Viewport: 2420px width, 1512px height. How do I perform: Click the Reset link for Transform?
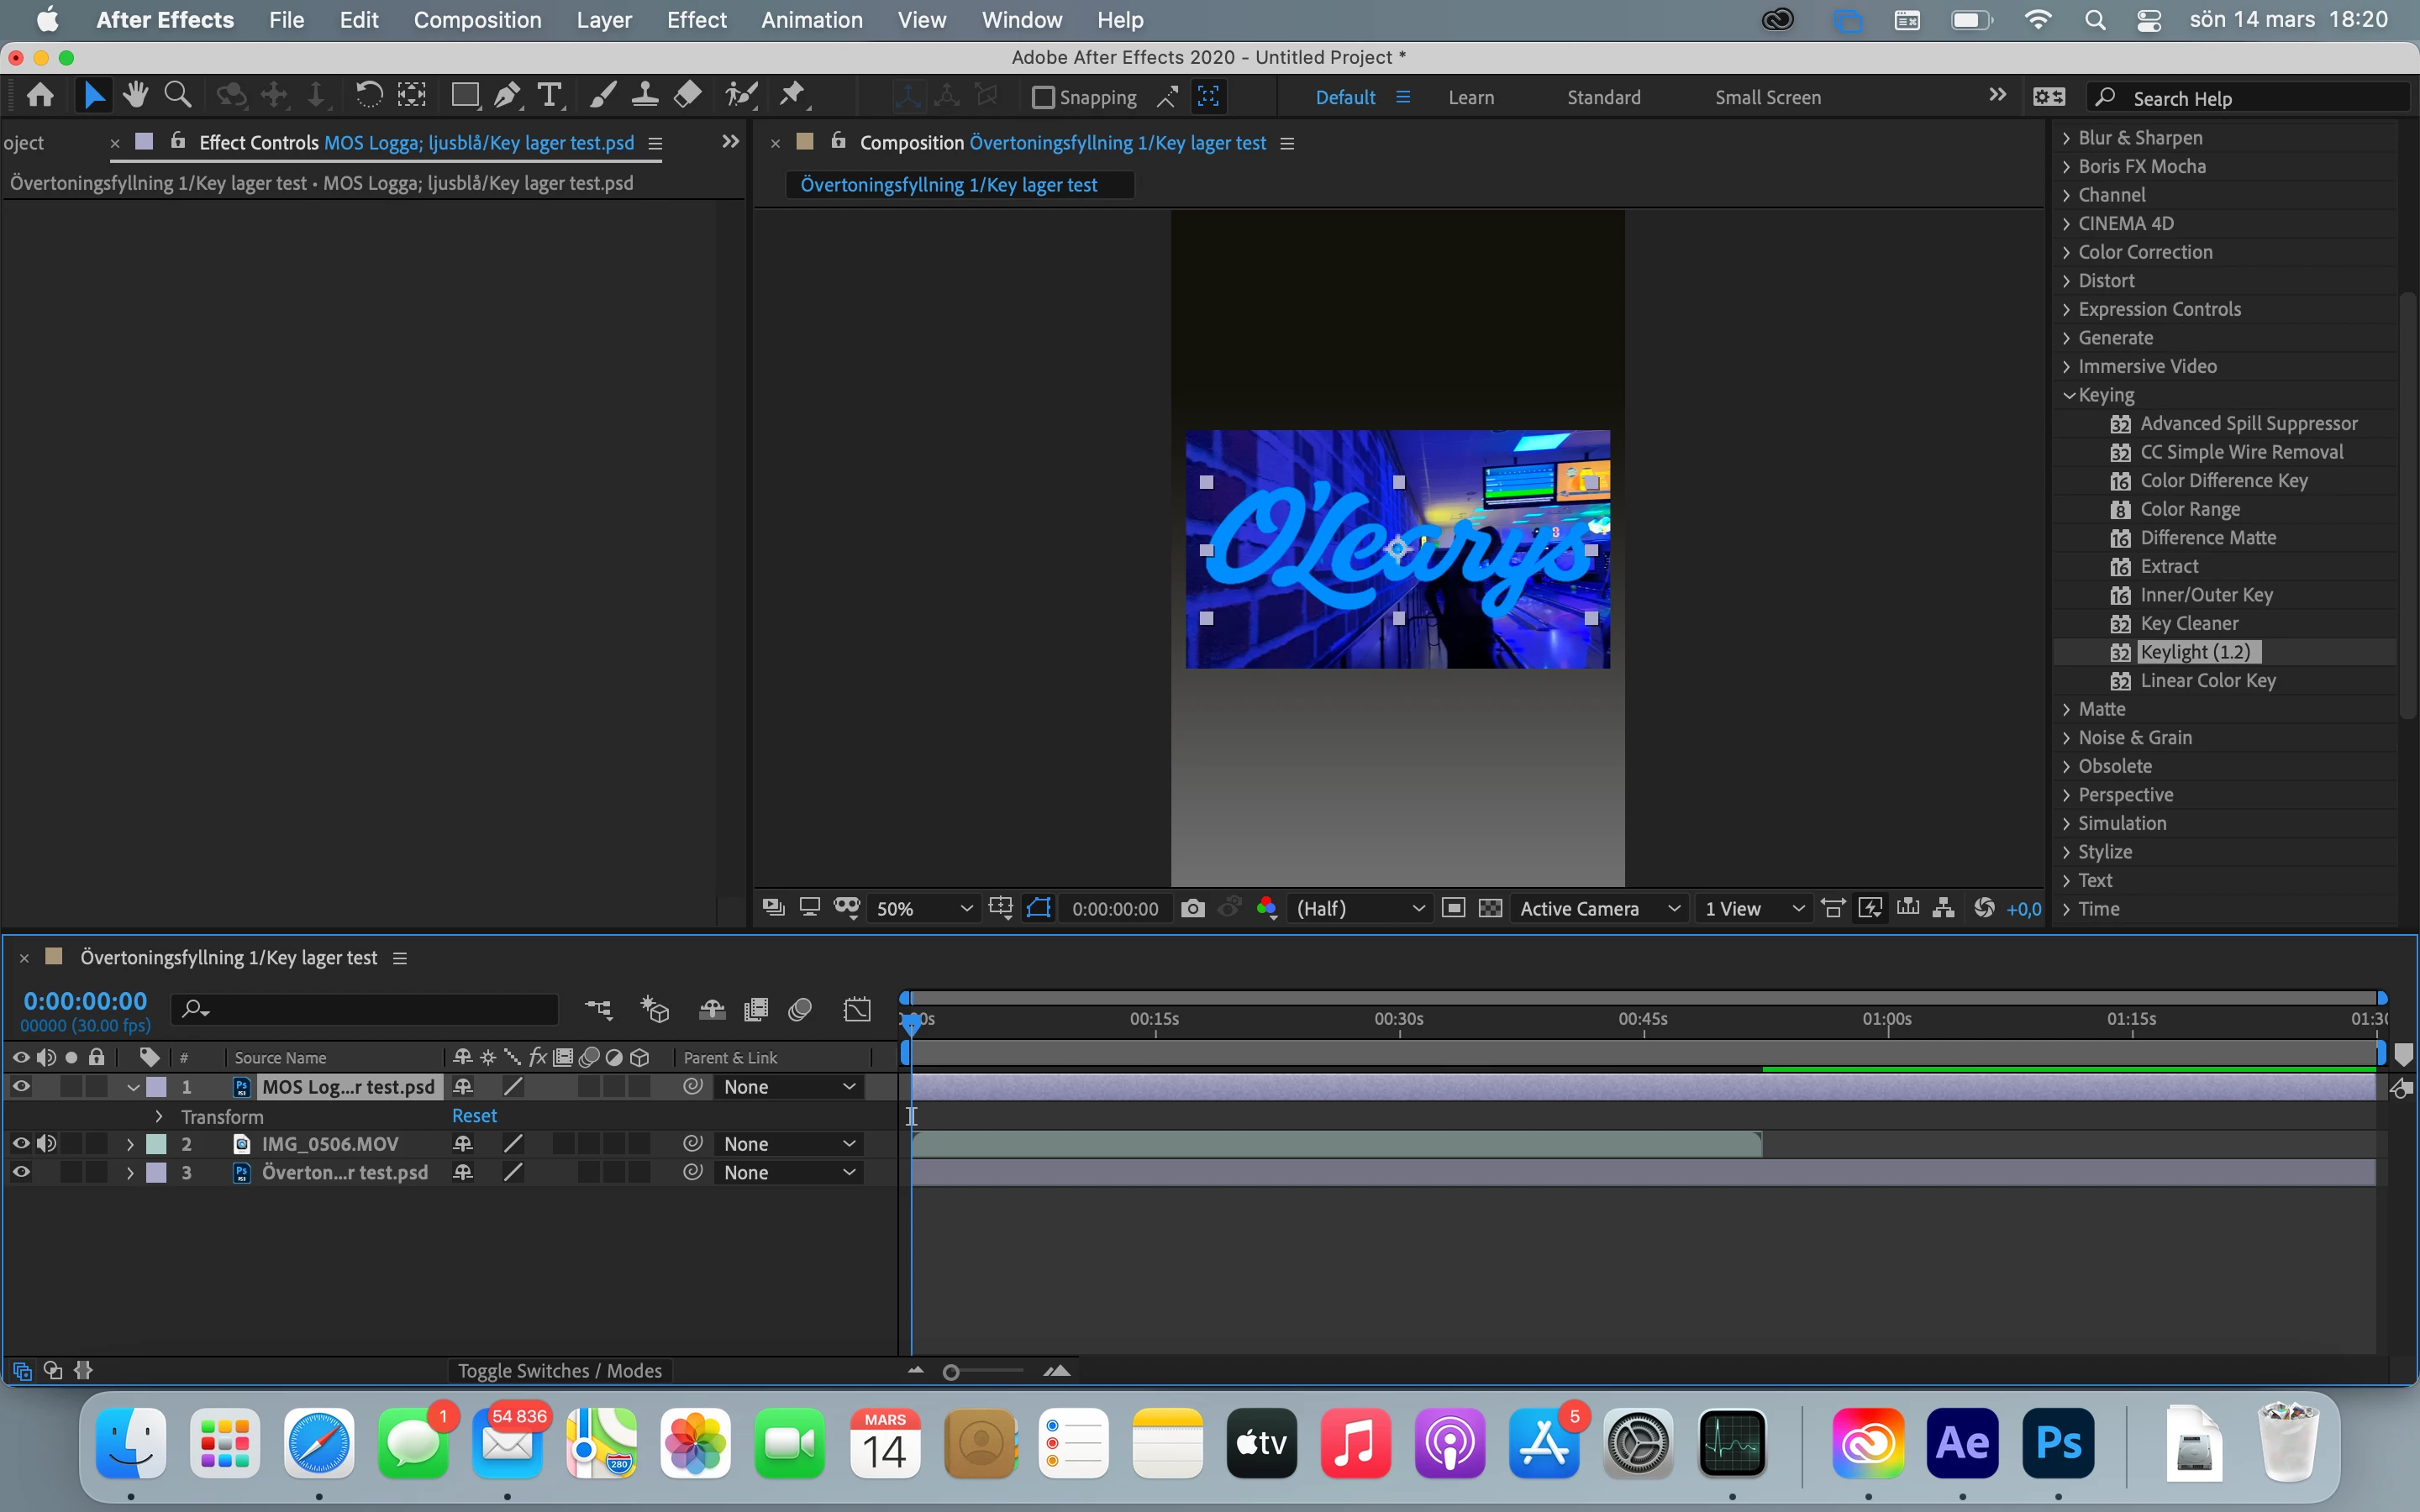[x=474, y=1116]
